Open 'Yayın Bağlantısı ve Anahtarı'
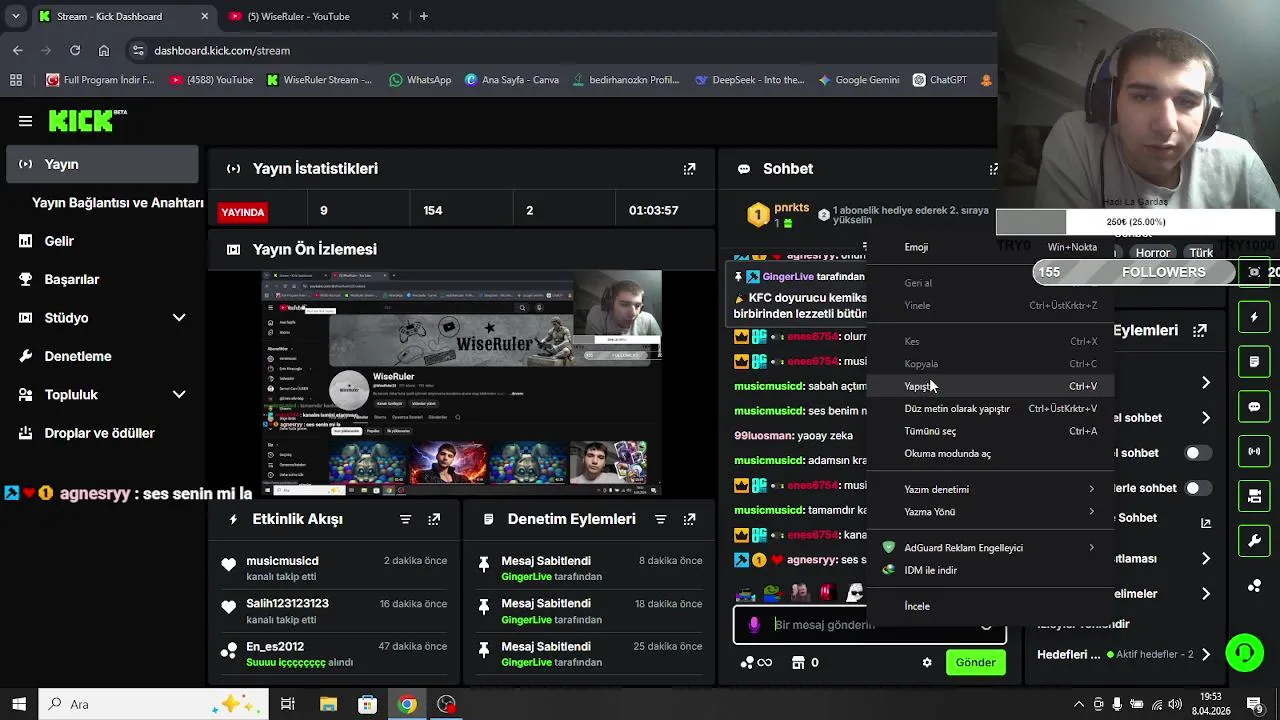The width and height of the screenshot is (1280, 720). click(x=118, y=203)
